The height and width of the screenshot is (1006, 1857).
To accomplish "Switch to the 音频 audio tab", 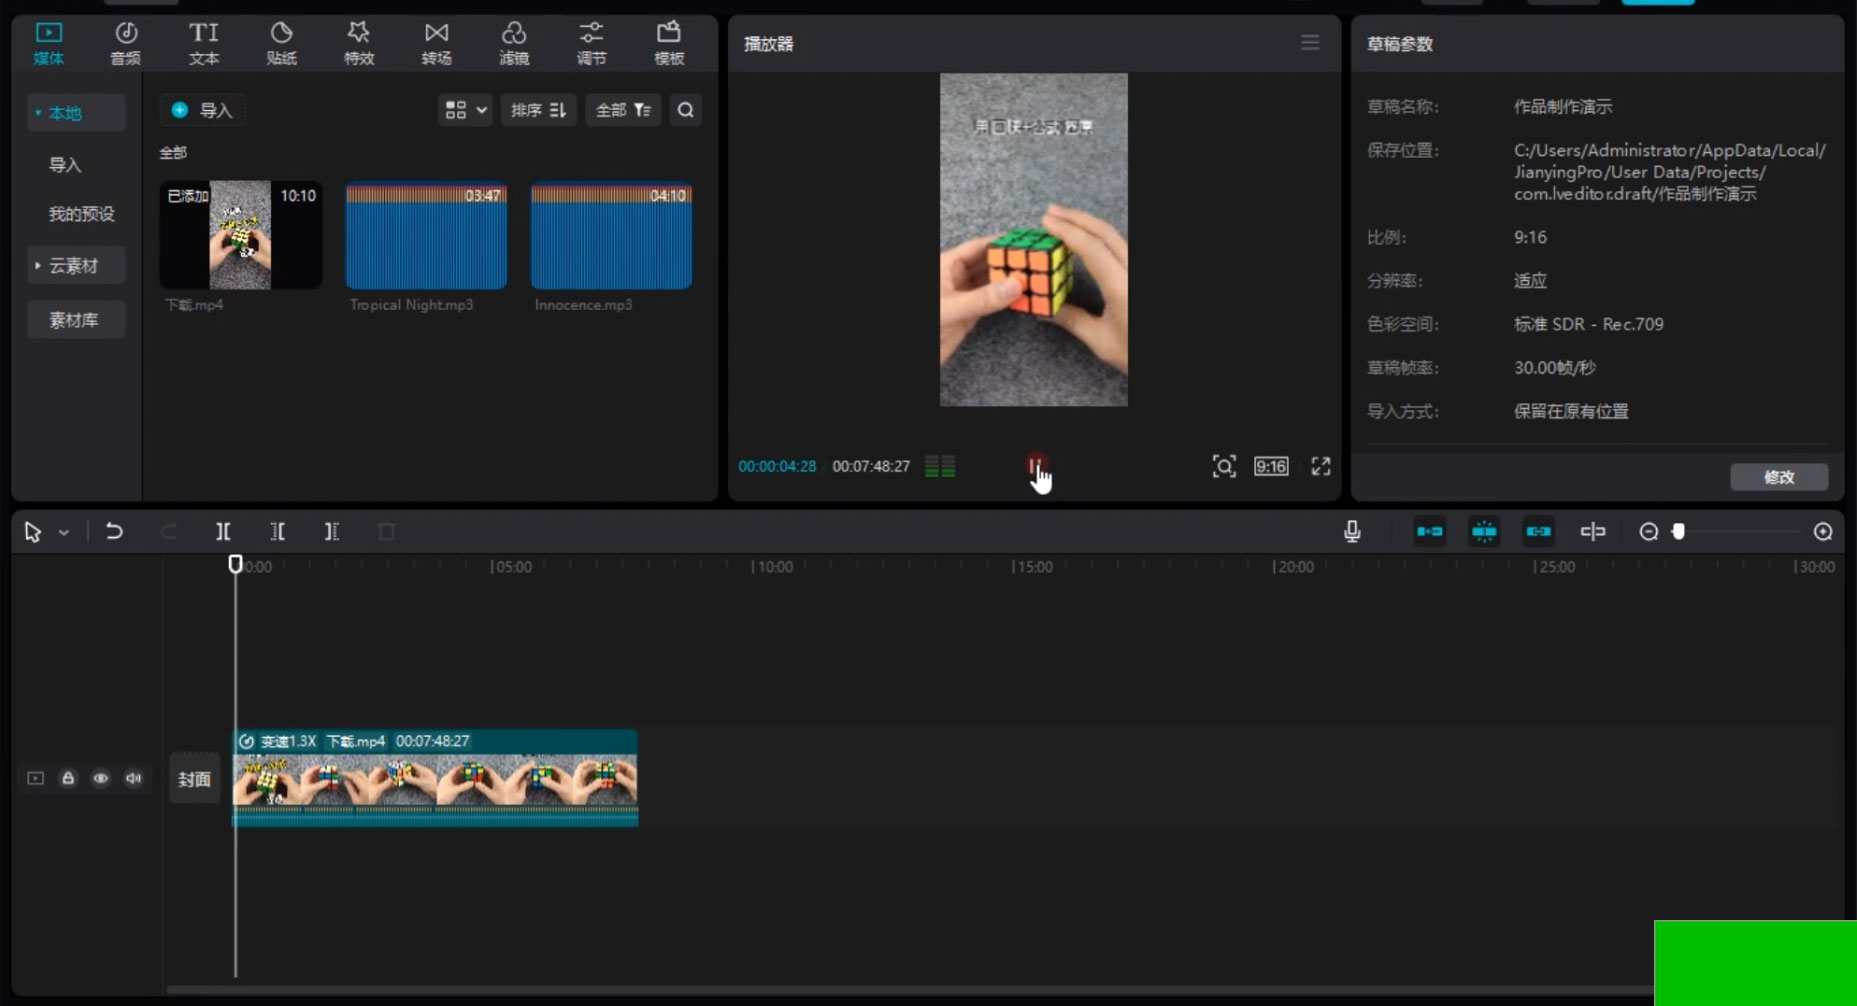I will point(125,43).
